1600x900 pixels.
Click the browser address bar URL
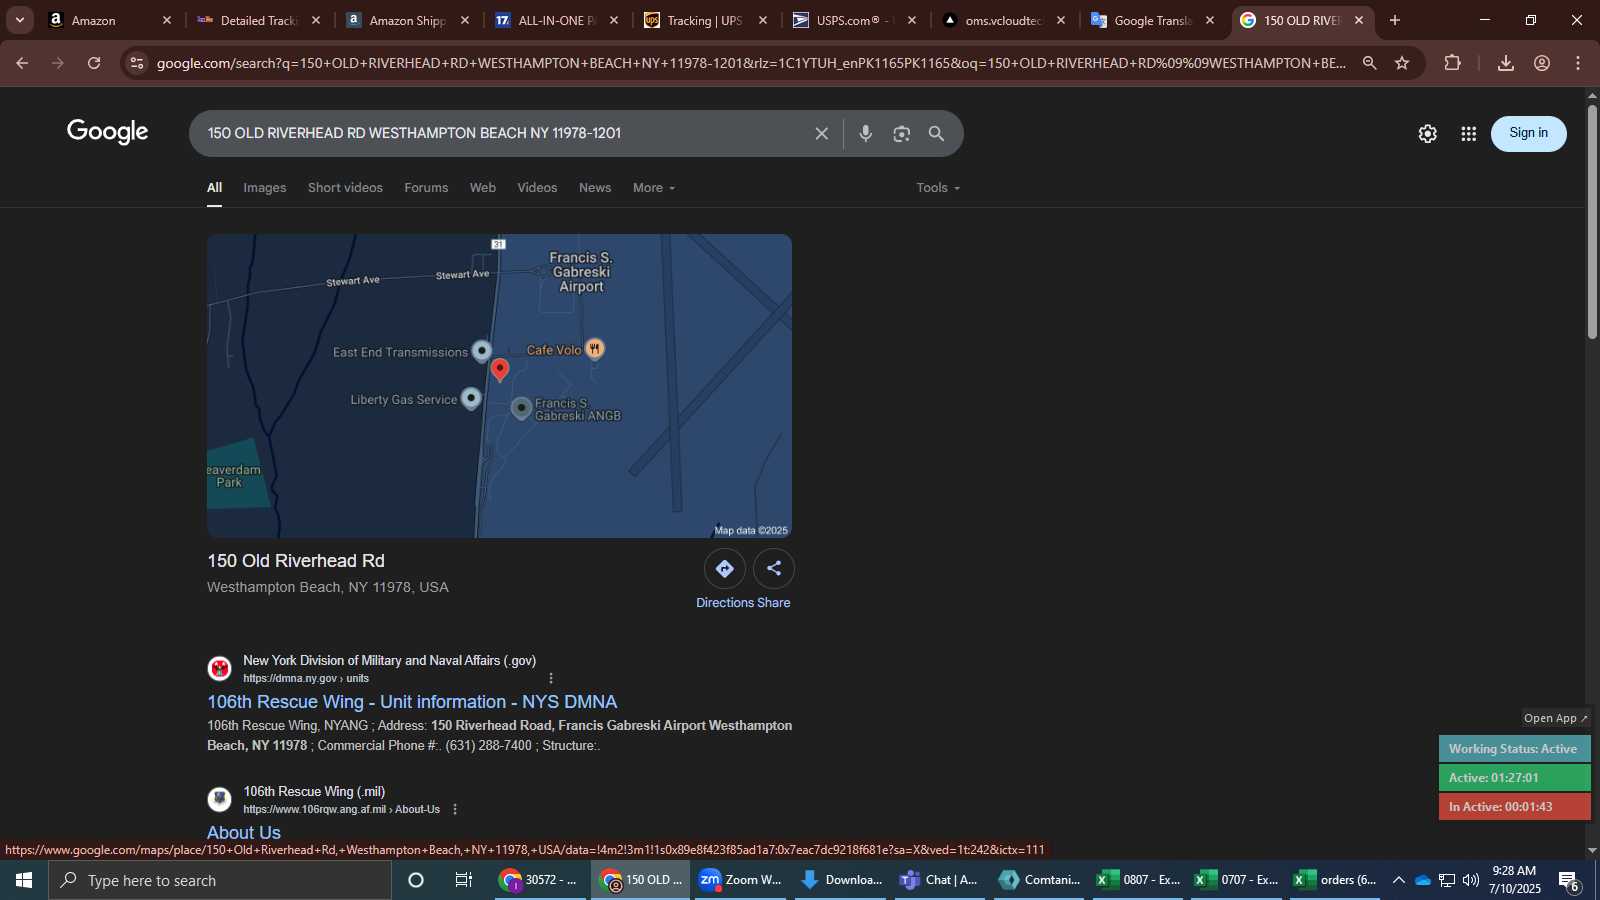pos(750,63)
